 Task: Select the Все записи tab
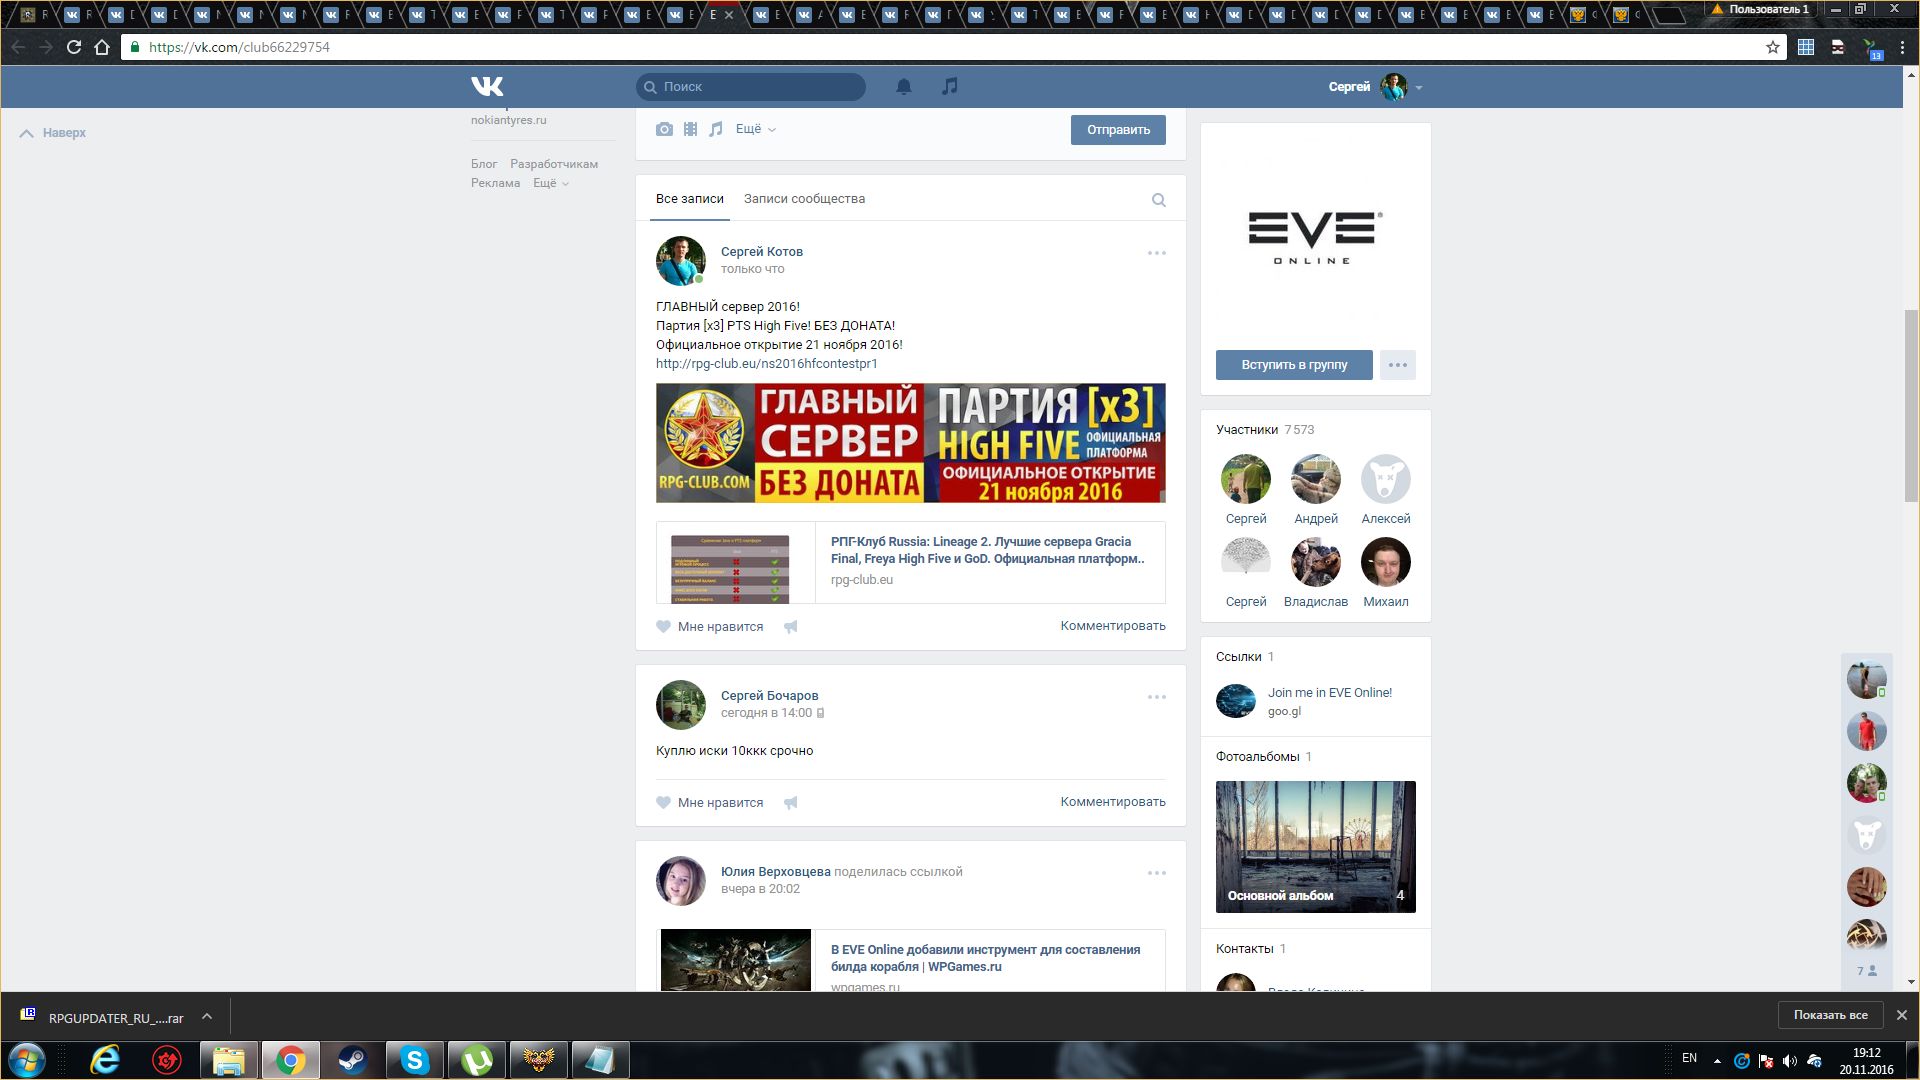click(689, 199)
